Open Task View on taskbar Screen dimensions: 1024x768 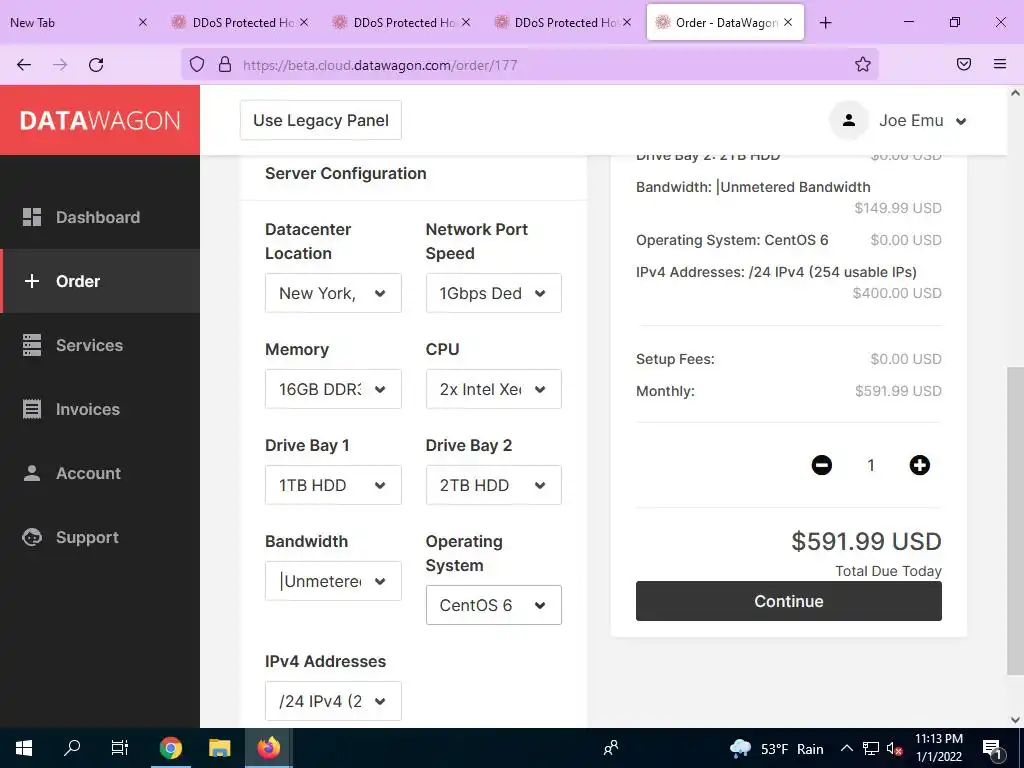[120, 748]
